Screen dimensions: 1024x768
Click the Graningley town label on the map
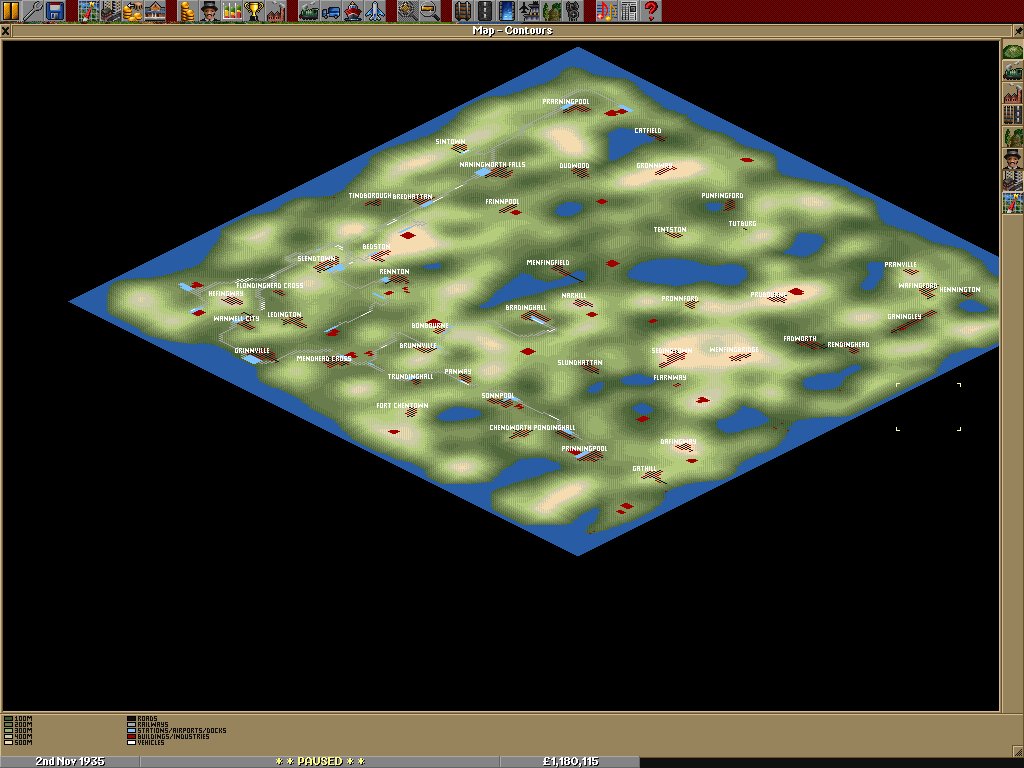tap(904, 317)
